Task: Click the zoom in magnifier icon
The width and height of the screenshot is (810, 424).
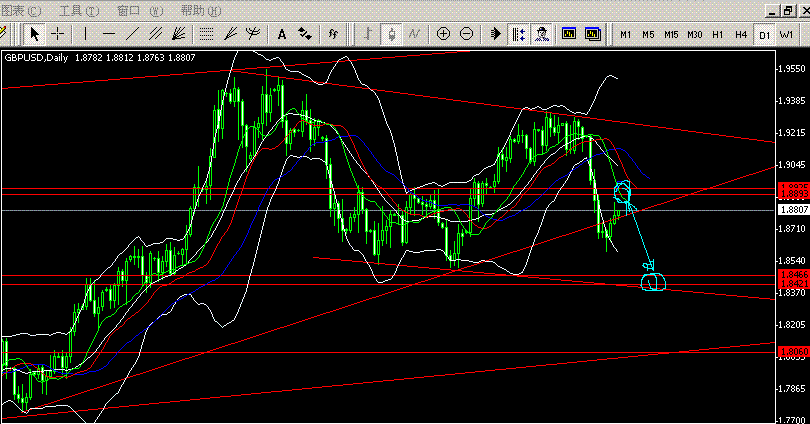Action: coord(443,34)
